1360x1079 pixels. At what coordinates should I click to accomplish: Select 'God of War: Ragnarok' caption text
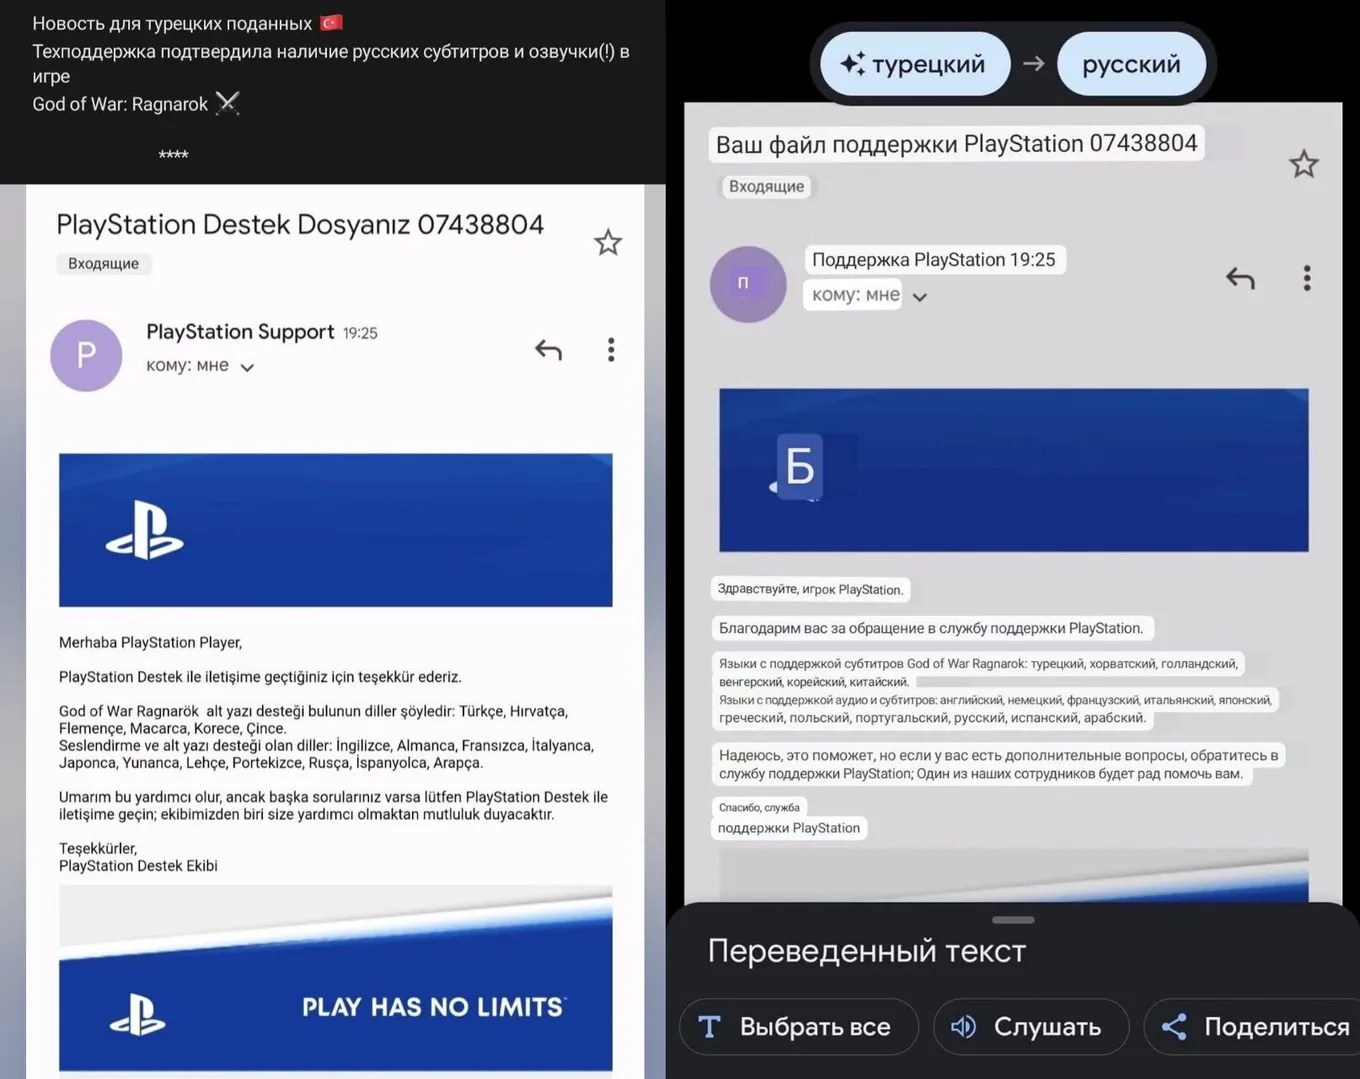coord(120,104)
